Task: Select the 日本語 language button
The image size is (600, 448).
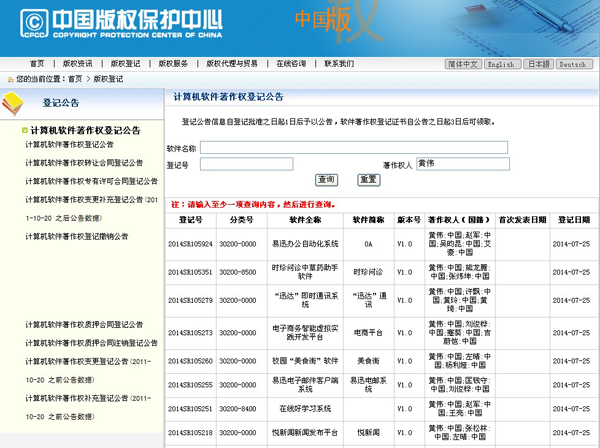Action: click(x=537, y=64)
